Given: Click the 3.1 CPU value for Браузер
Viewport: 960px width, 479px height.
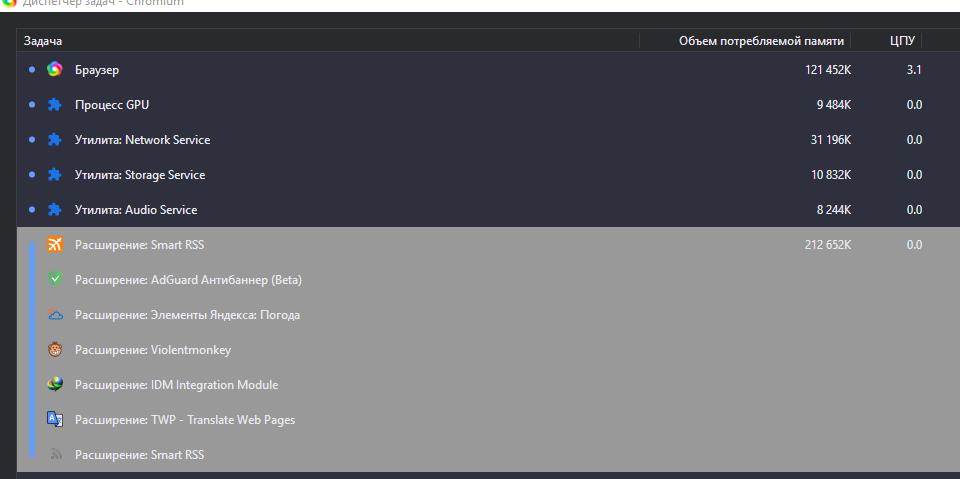Looking at the screenshot, I should [914, 70].
